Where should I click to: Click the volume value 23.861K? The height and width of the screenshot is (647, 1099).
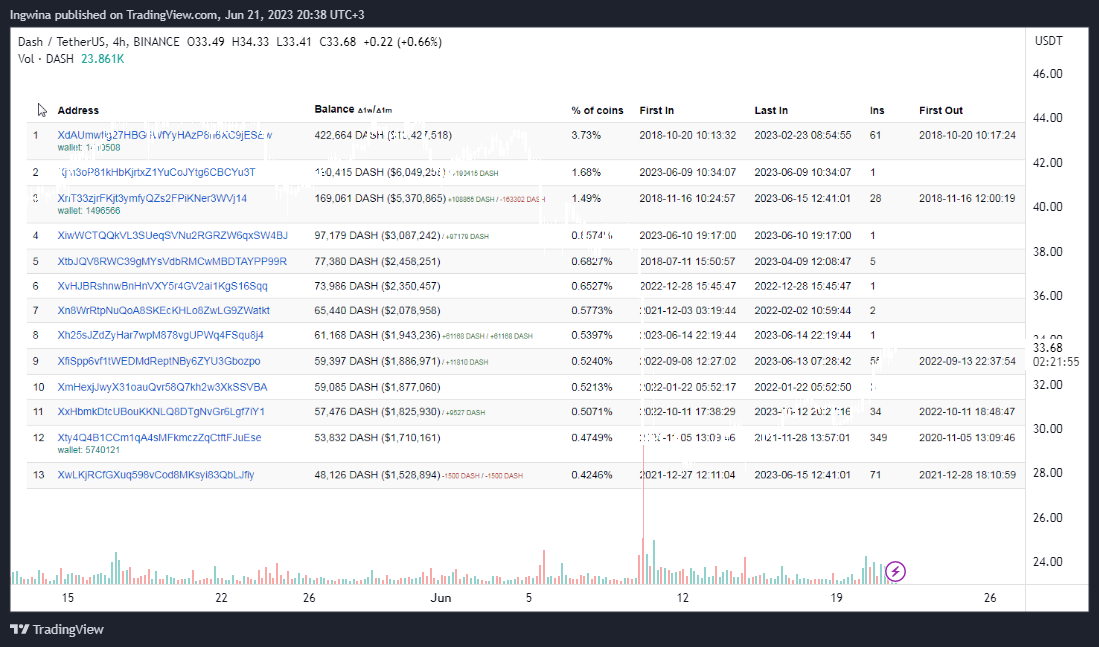click(102, 59)
